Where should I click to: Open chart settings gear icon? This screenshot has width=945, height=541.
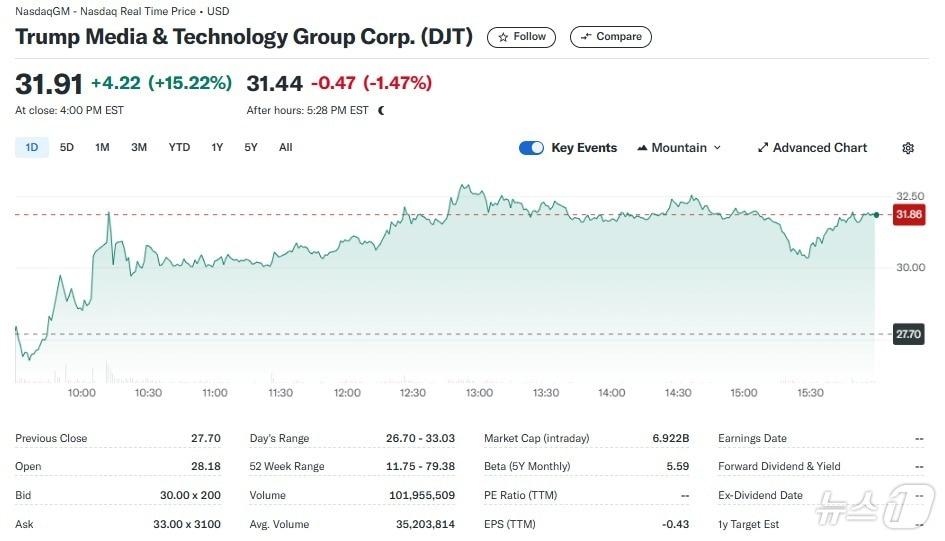[908, 148]
